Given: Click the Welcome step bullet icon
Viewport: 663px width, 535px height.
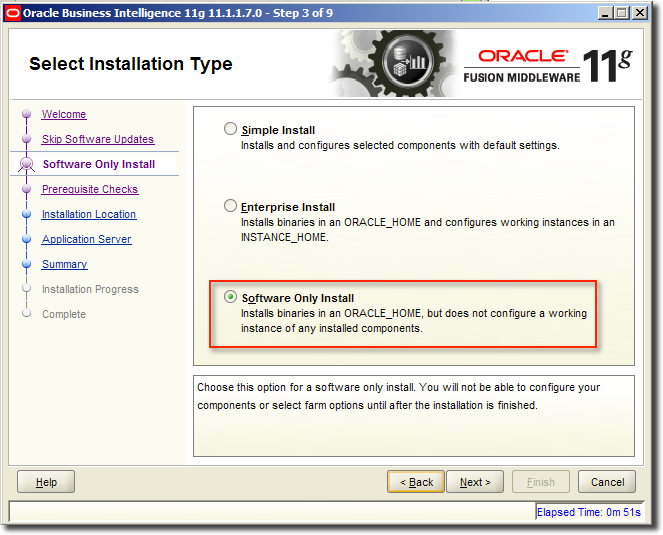Looking at the screenshot, I should pyautogui.click(x=27, y=114).
